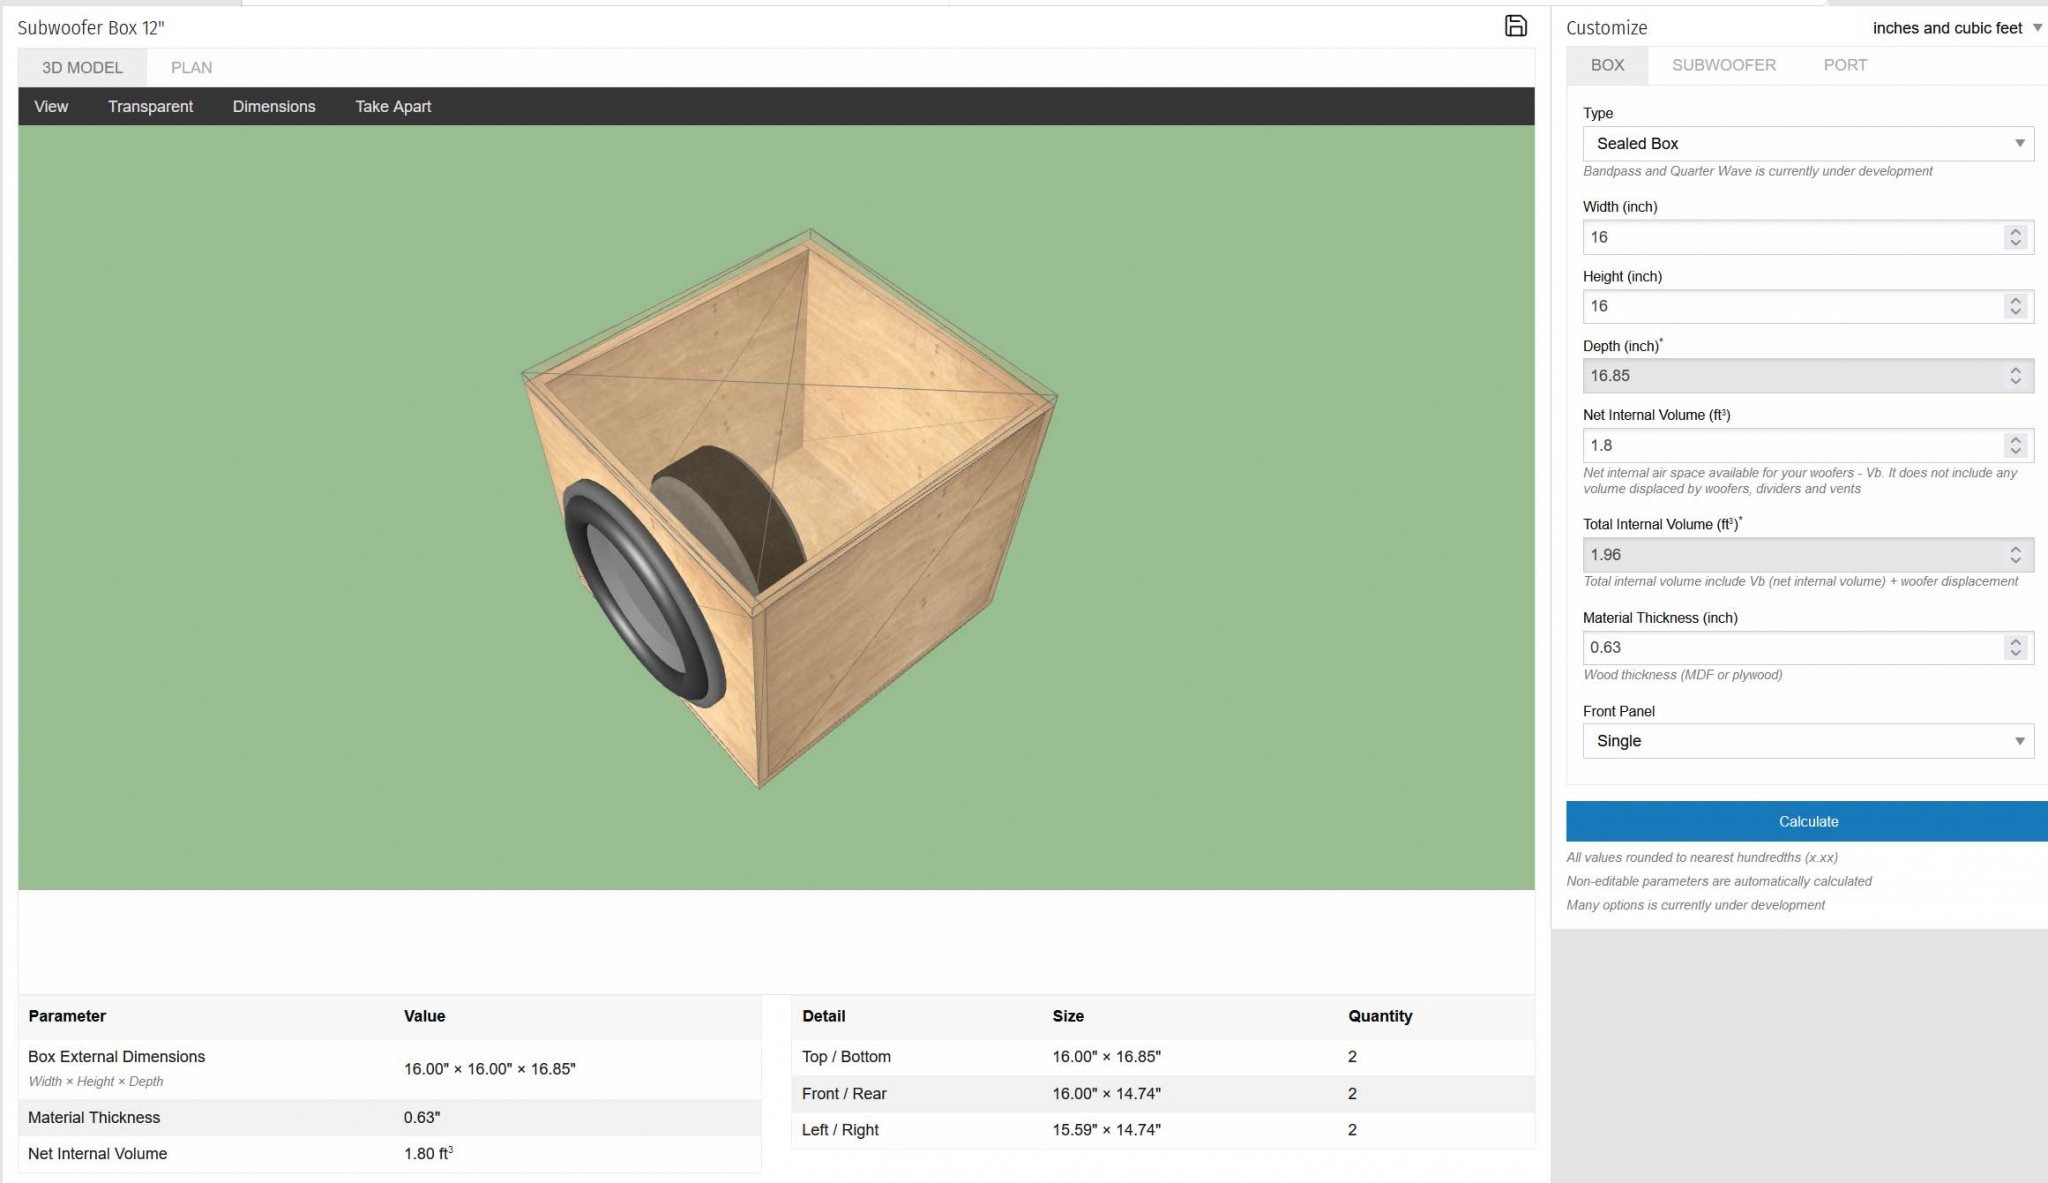Click the Net Internal Volume stepper arrows
Image resolution: width=2048 pixels, height=1183 pixels.
point(2015,445)
